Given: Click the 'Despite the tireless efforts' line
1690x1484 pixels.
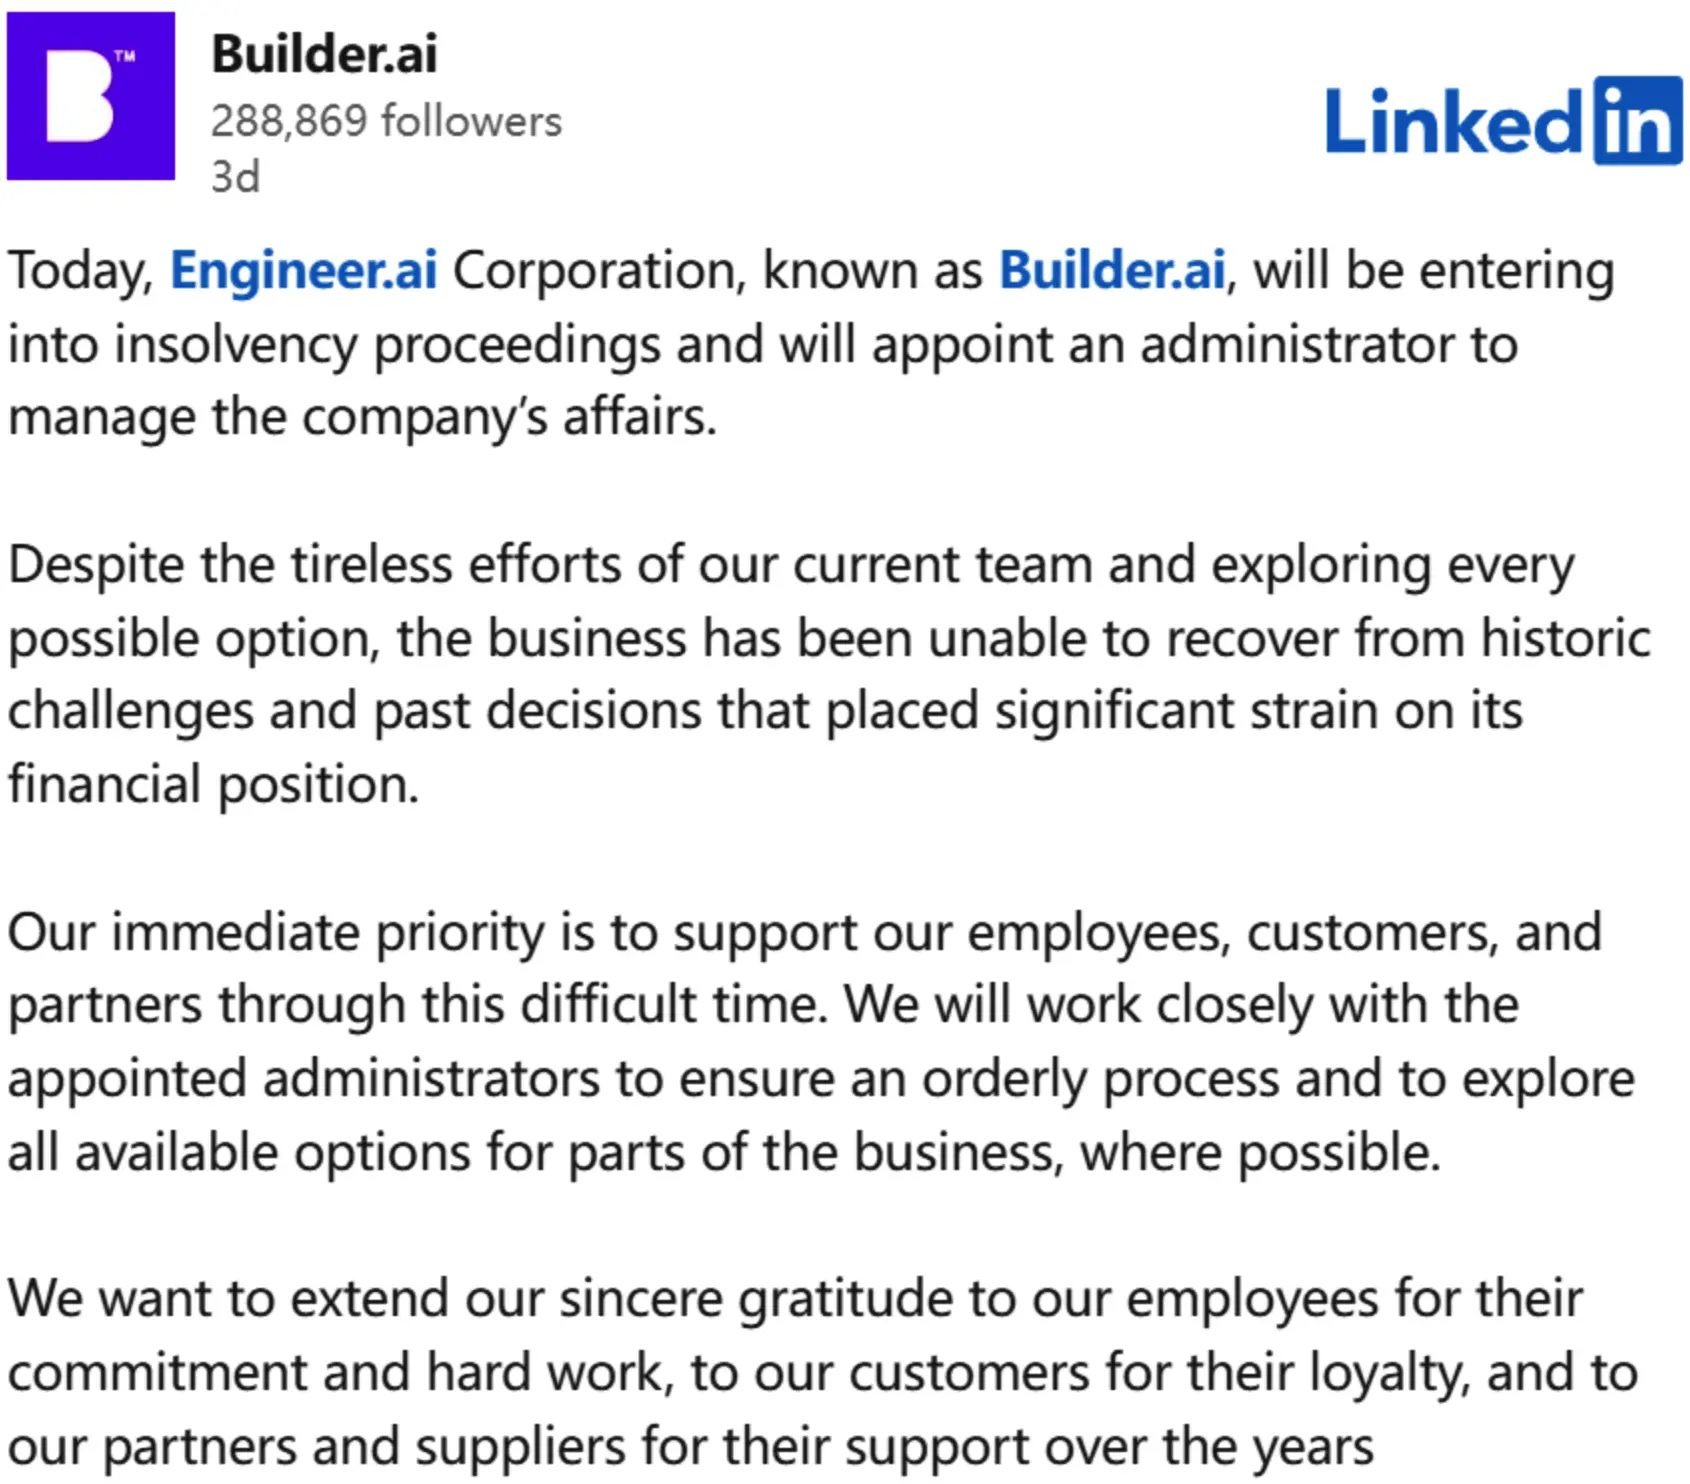Looking at the screenshot, I should coord(791,564).
